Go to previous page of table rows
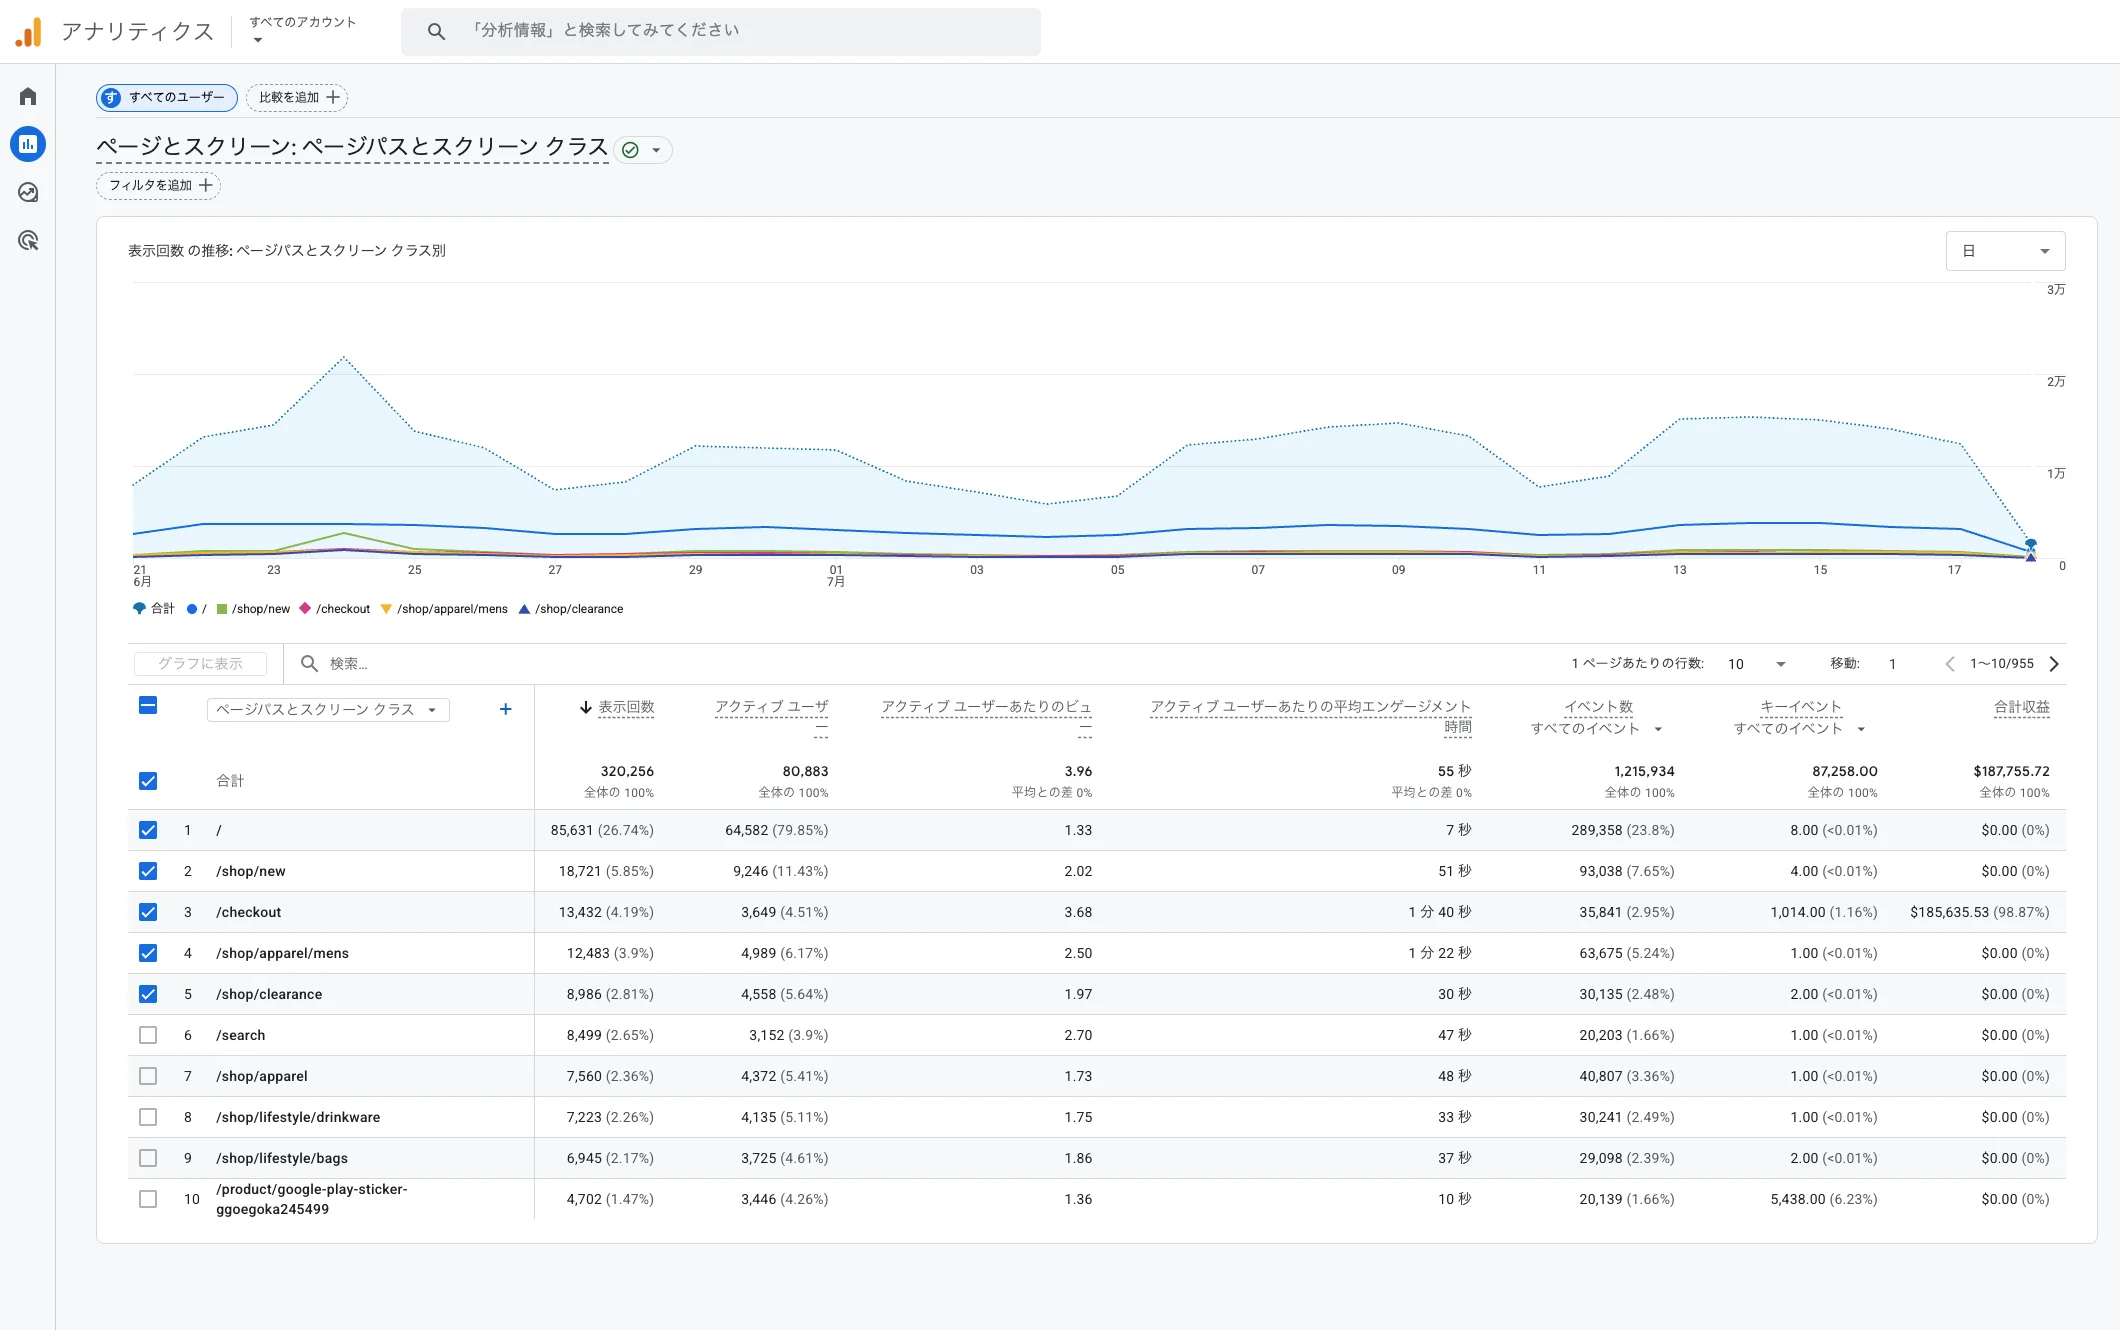The width and height of the screenshot is (2120, 1330). (1949, 664)
